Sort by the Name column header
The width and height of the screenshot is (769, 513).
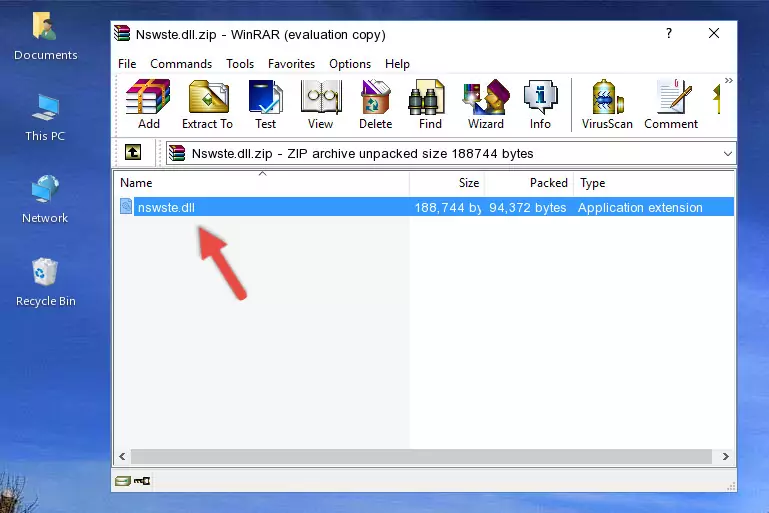point(262,182)
